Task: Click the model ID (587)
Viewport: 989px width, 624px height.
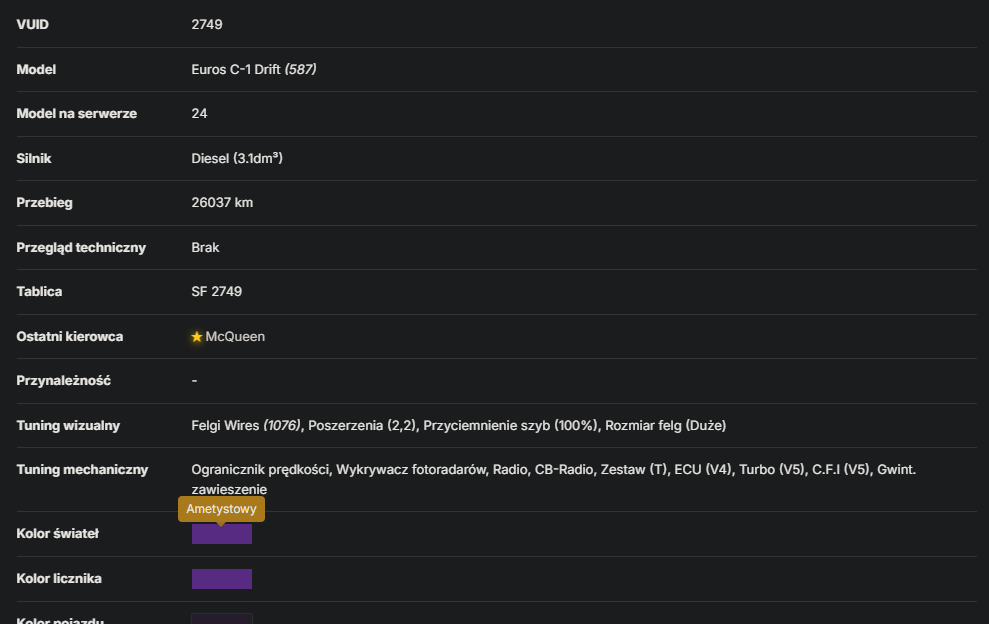Action: (x=300, y=69)
